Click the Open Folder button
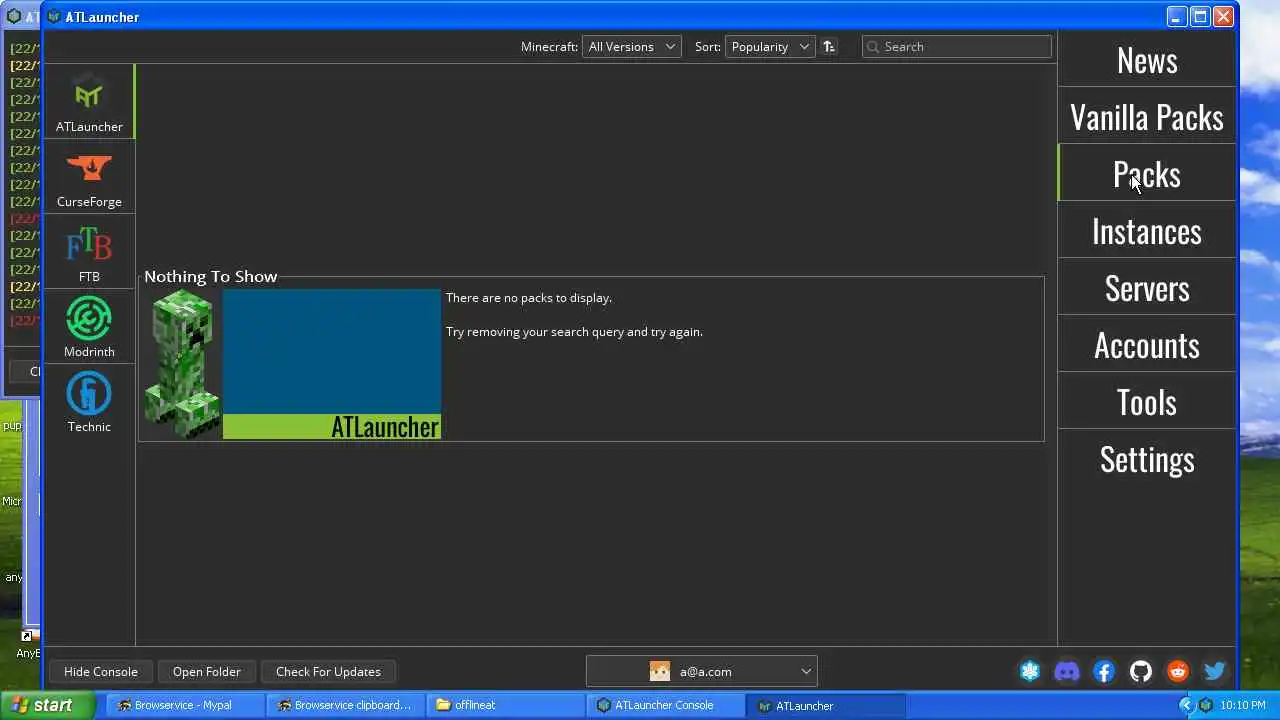1280x720 pixels. tap(206, 672)
